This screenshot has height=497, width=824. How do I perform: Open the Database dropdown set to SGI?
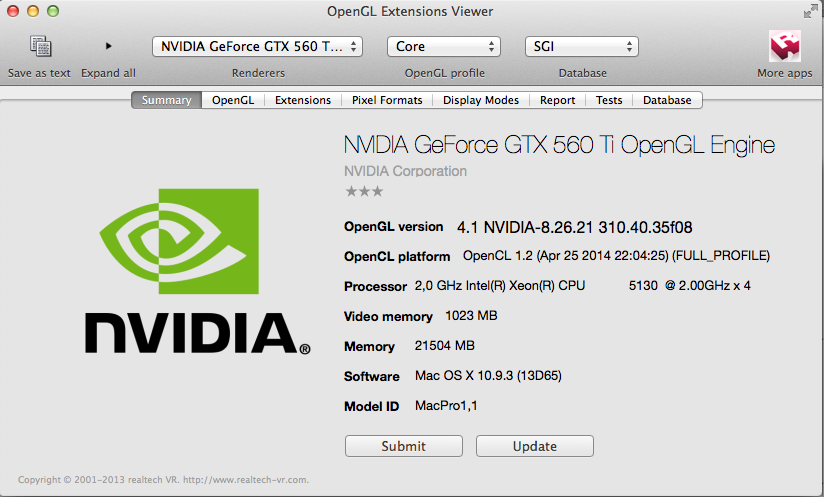pyautogui.click(x=582, y=47)
